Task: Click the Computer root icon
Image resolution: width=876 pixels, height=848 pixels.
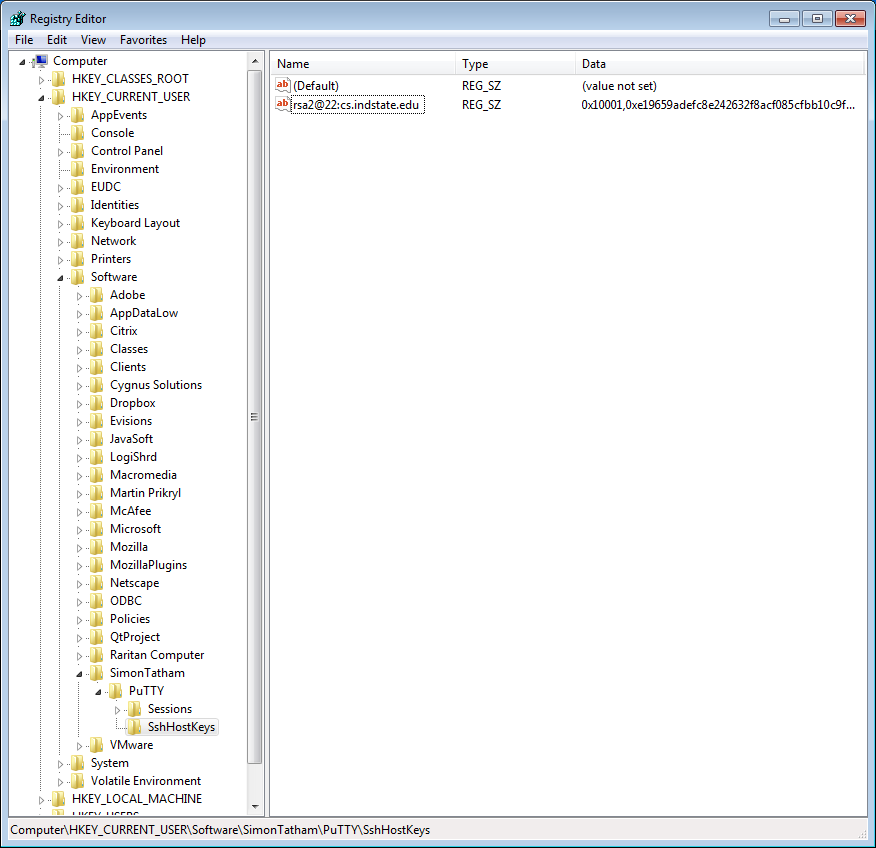Action: (40, 61)
